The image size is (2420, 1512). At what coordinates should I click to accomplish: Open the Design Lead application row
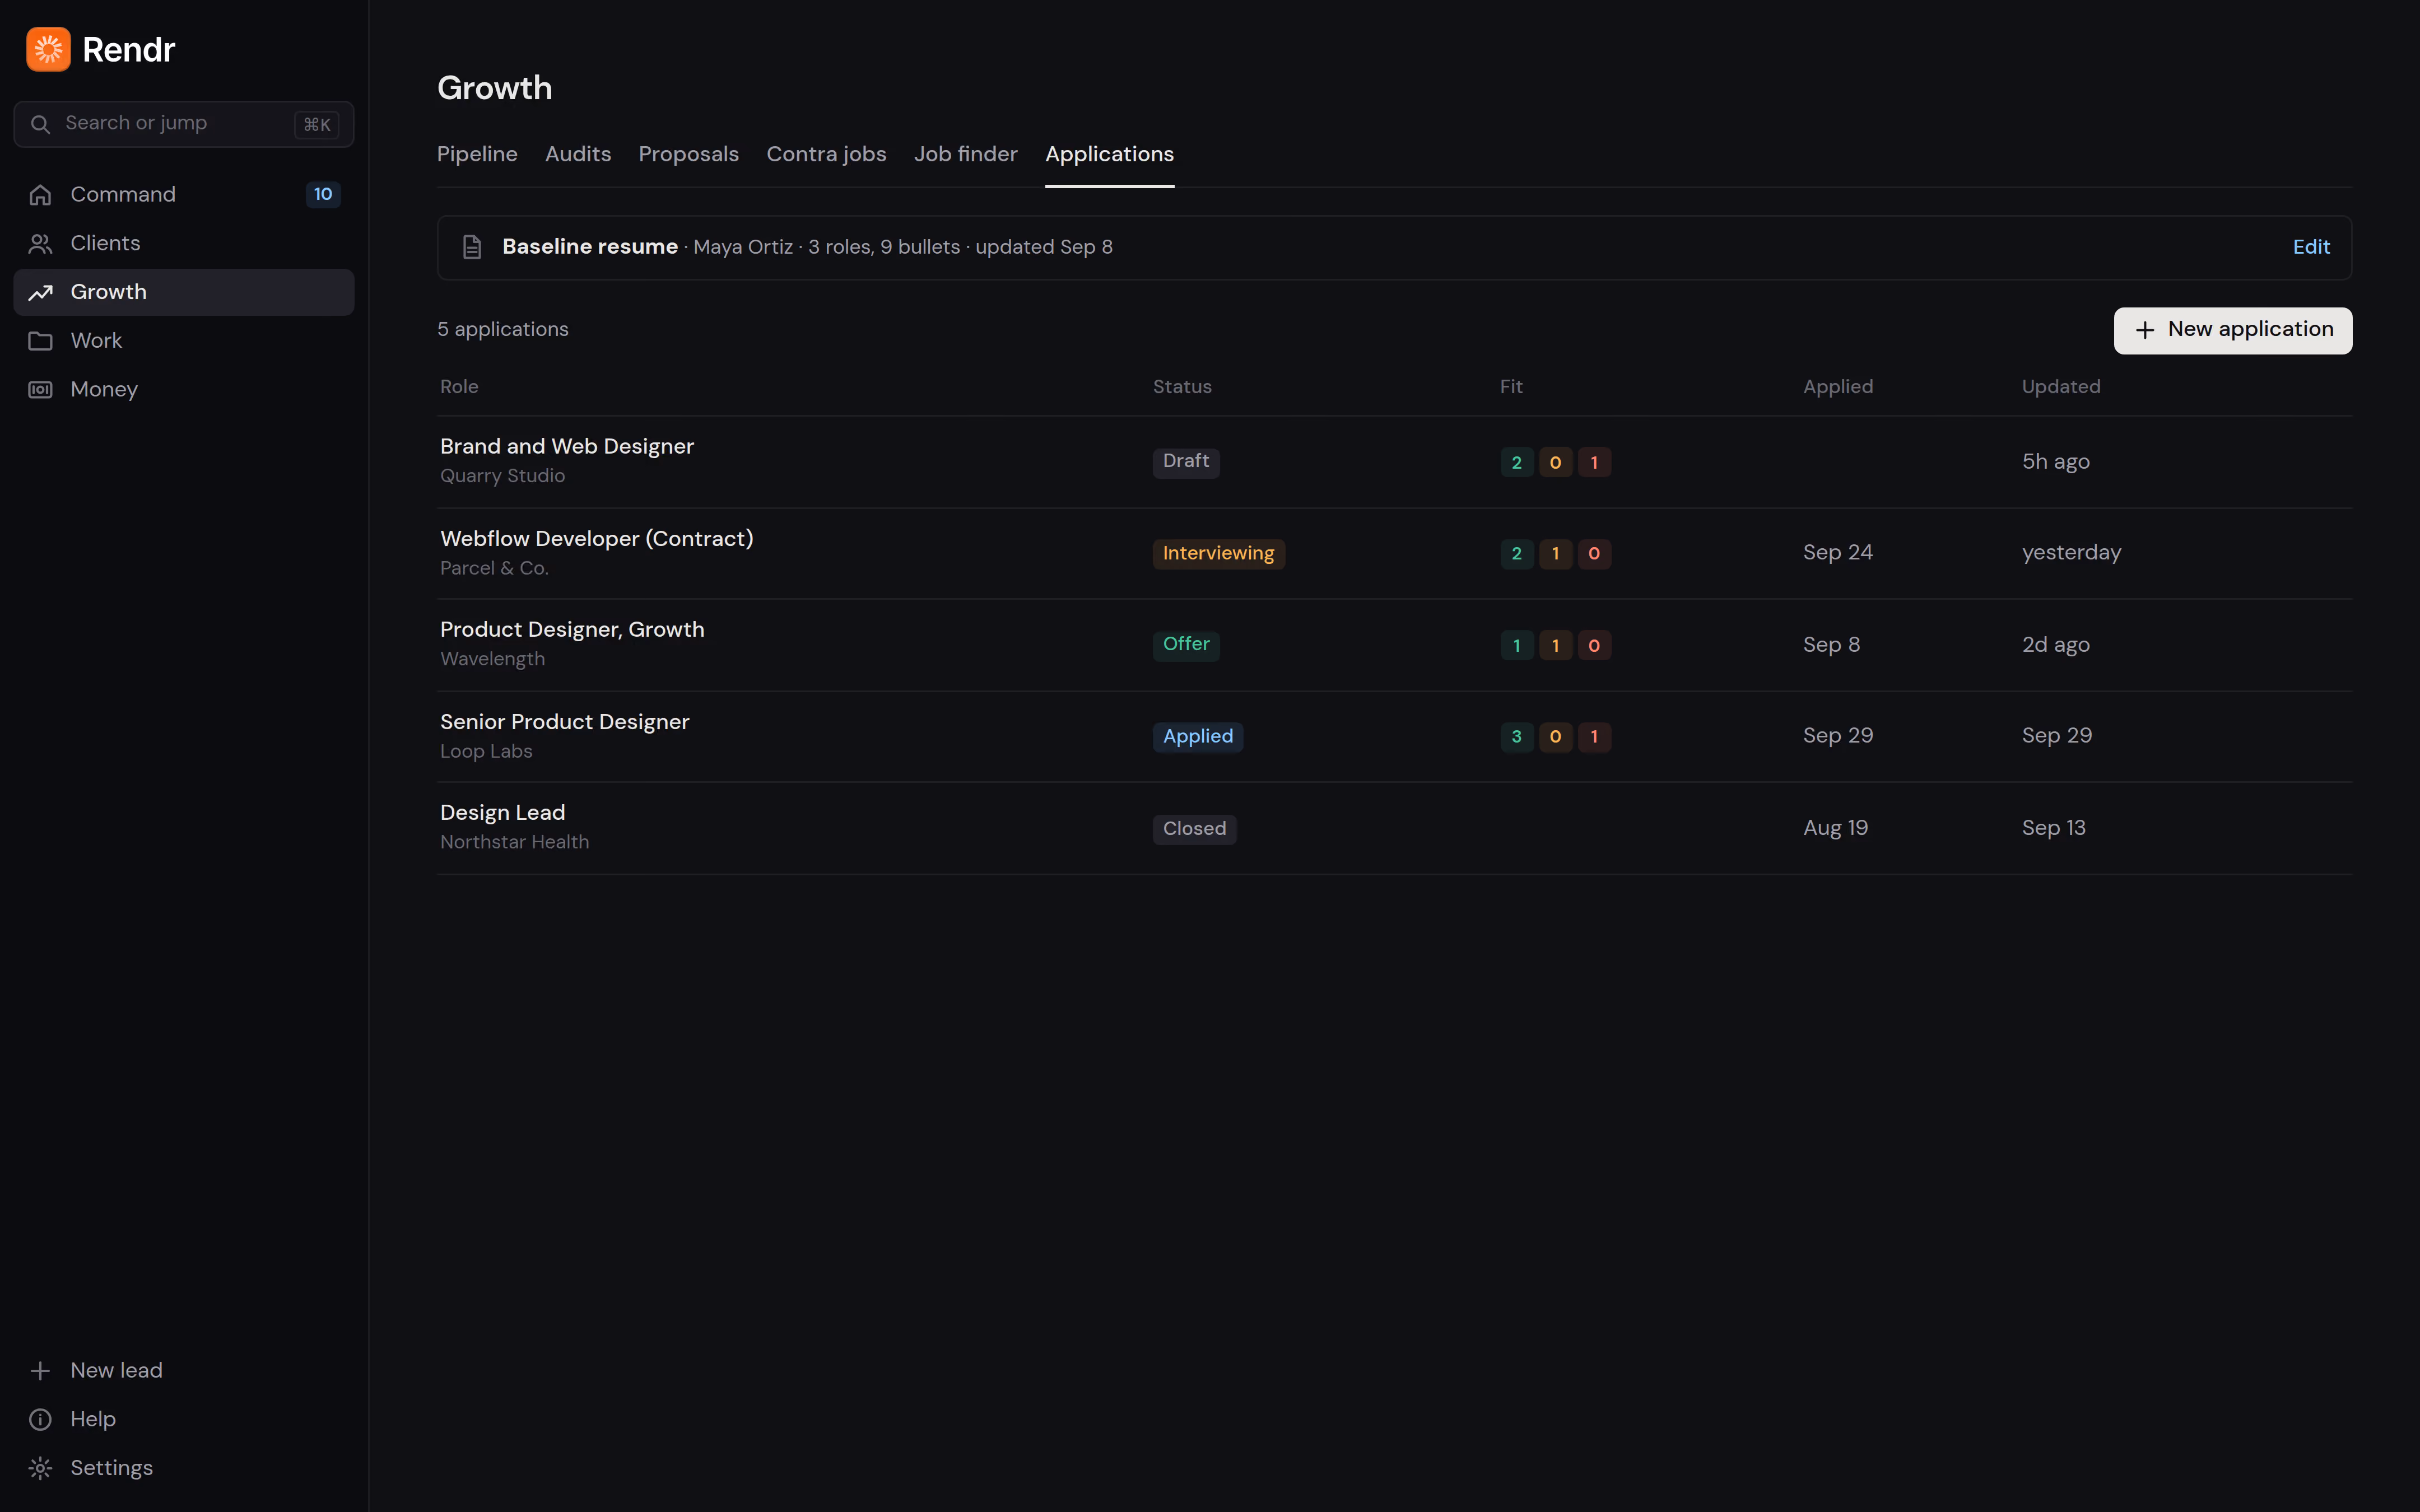[1394, 828]
